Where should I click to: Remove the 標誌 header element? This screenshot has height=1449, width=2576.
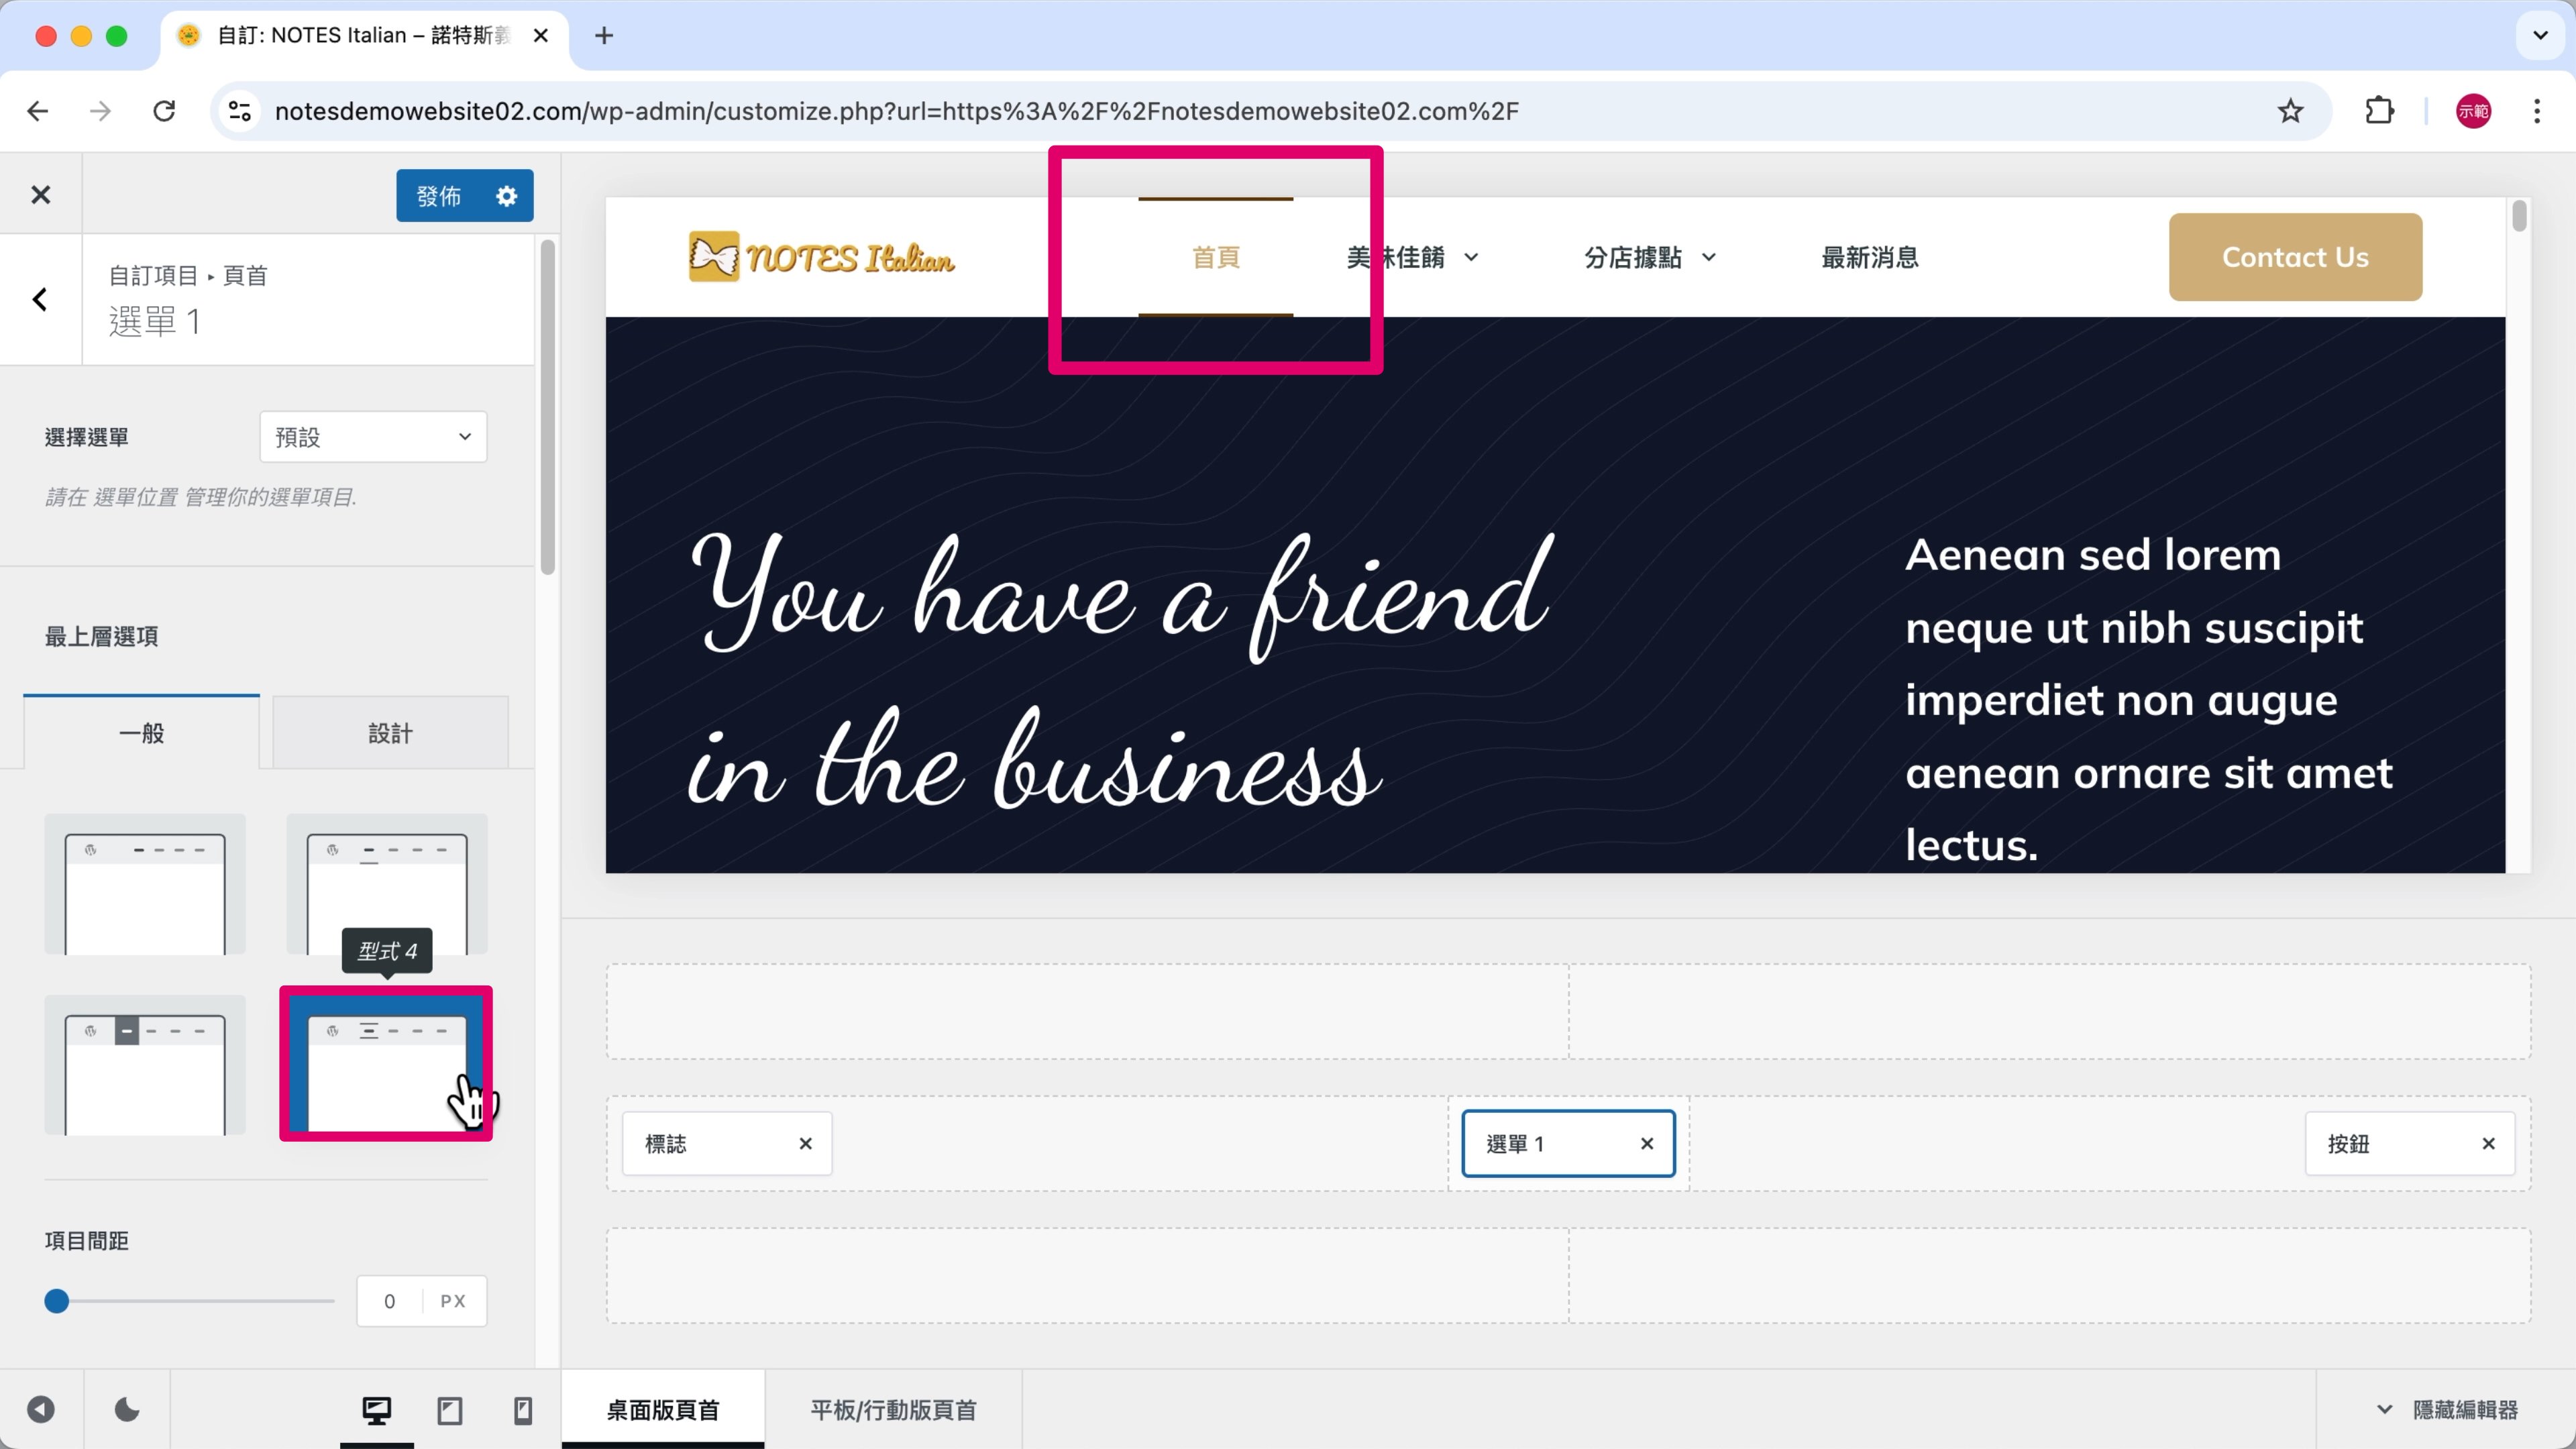coord(805,1144)
